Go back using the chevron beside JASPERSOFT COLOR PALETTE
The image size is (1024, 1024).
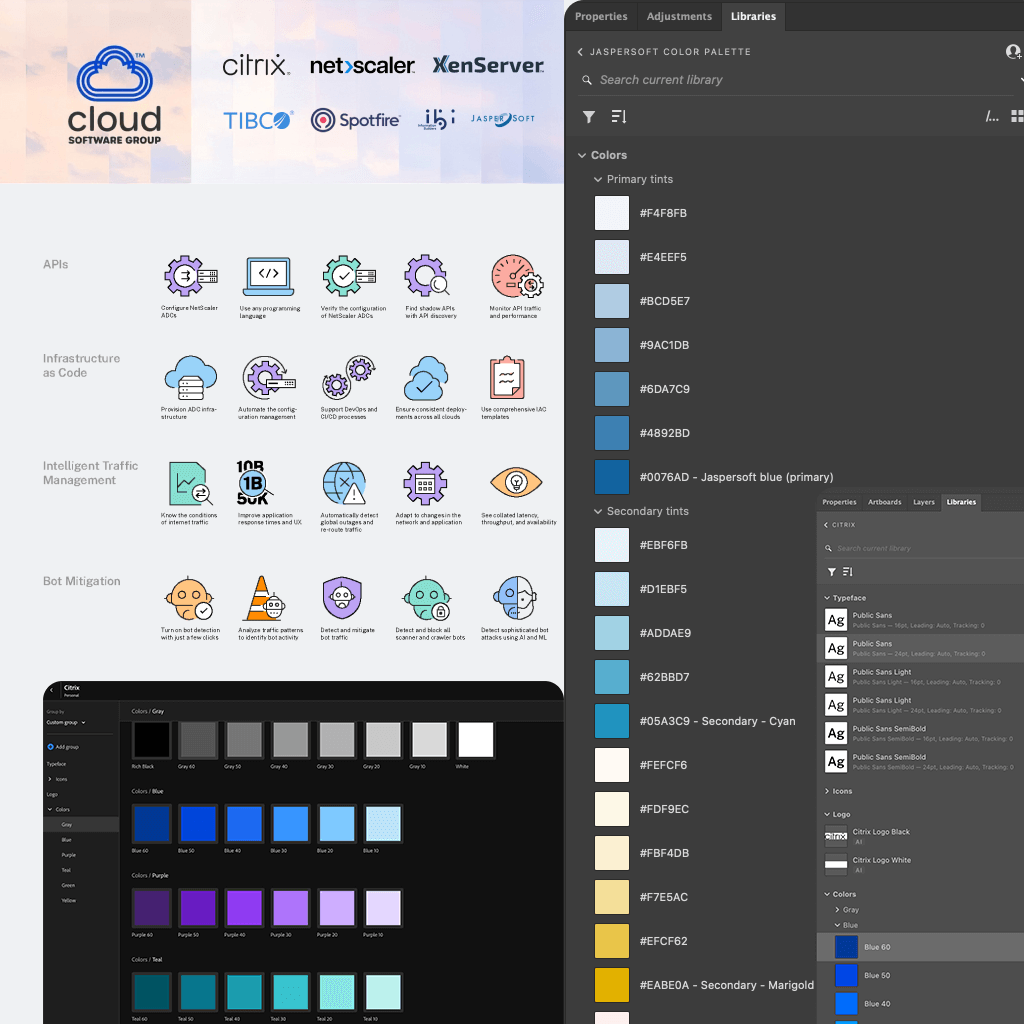tap(580, 52)
